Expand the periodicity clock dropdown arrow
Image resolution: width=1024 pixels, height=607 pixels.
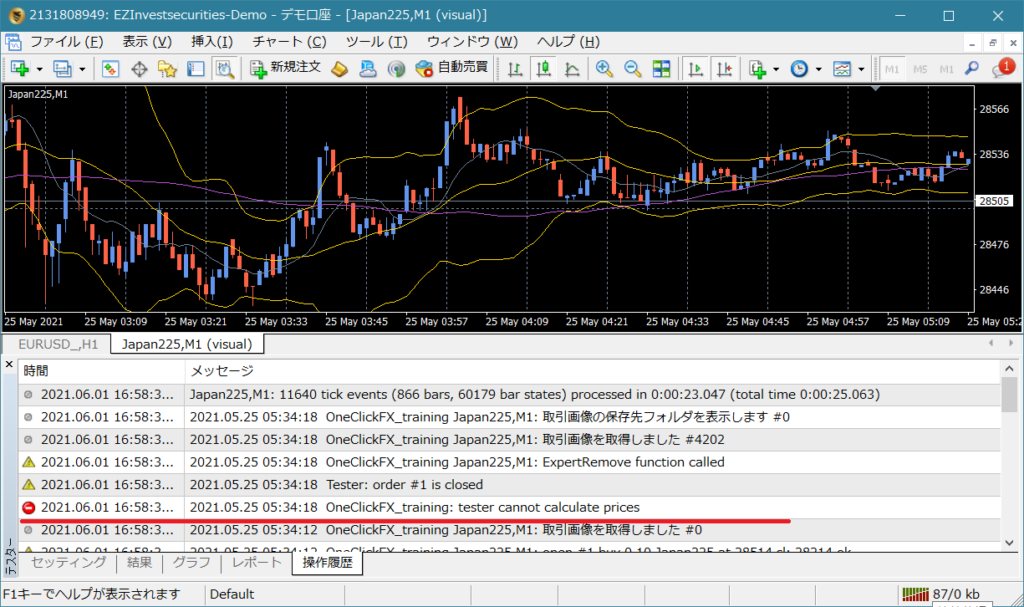click(x=818, y=69)
